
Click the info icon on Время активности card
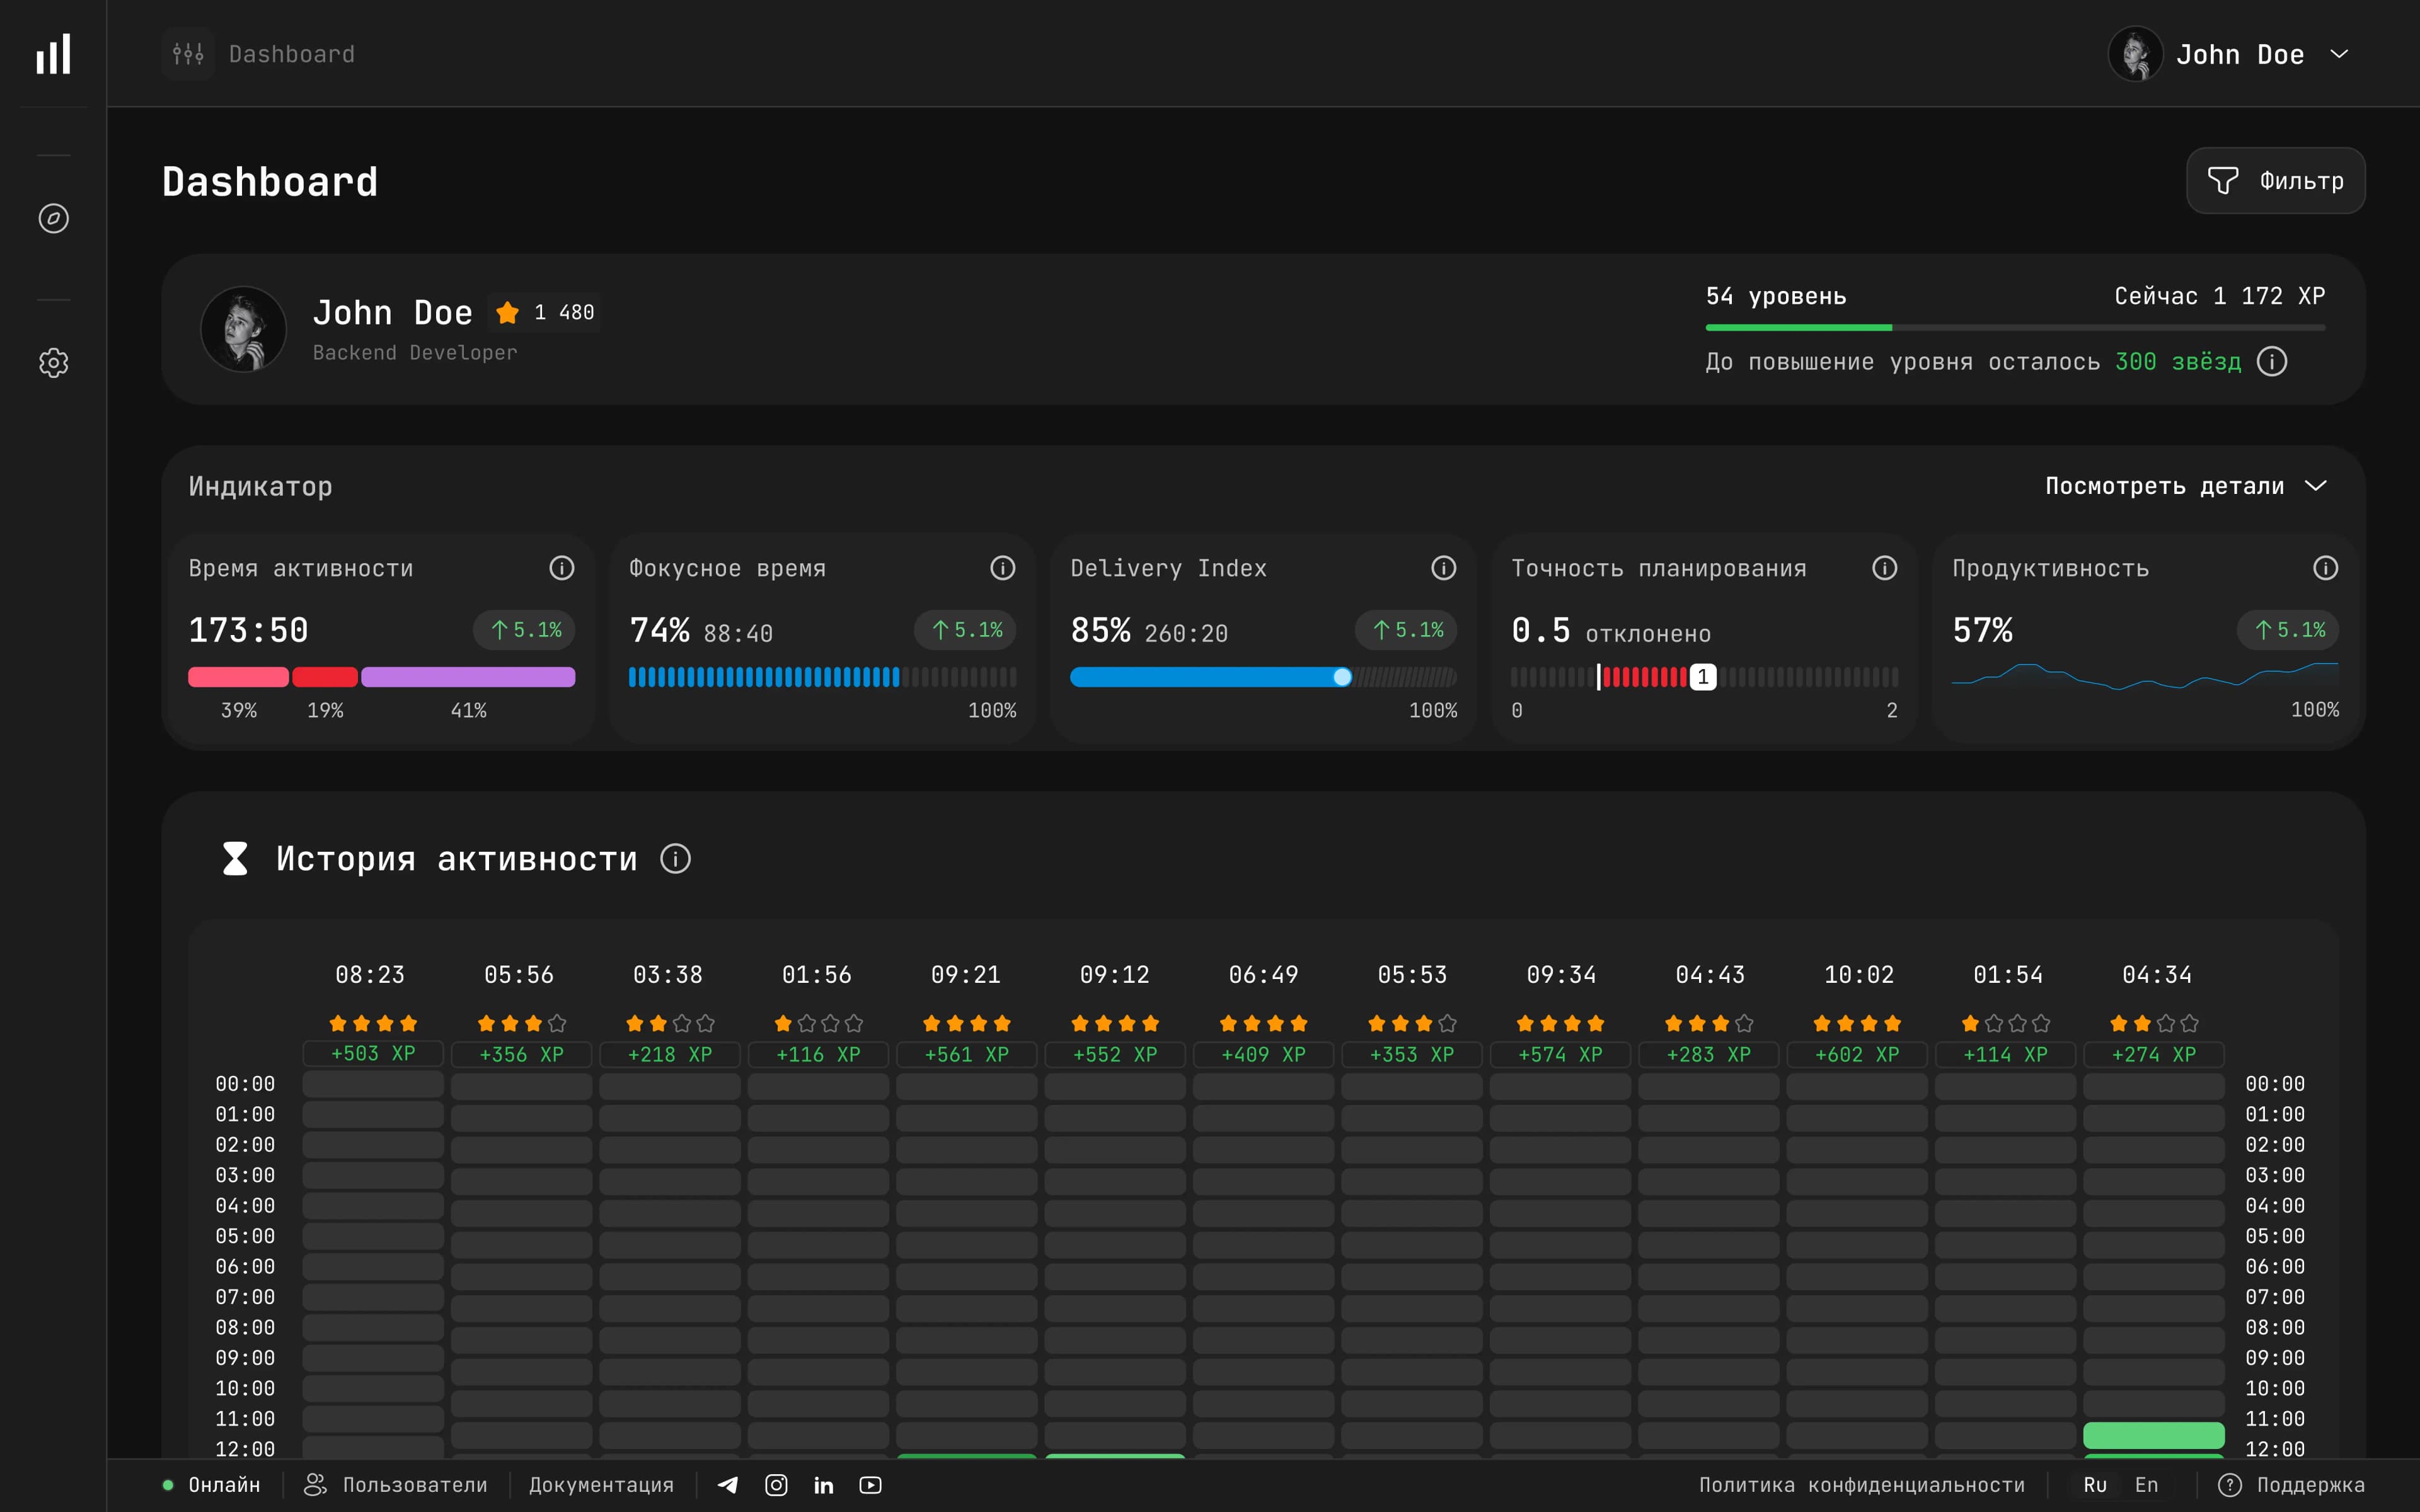point(561,568)
